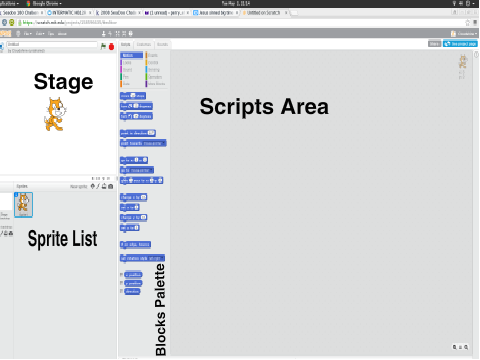The width and height of the screenshot is (480, 360).
Task: Select the Sprite1 cat thumbnail
Action: [23, 205]
